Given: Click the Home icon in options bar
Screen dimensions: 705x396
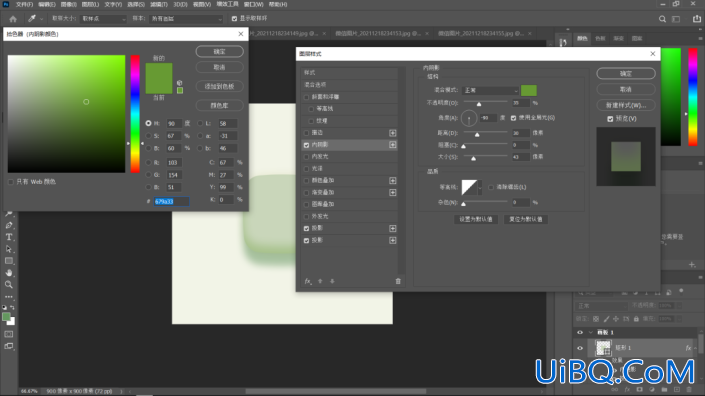Looking at the screenshot, I should (x=13, y=19).
